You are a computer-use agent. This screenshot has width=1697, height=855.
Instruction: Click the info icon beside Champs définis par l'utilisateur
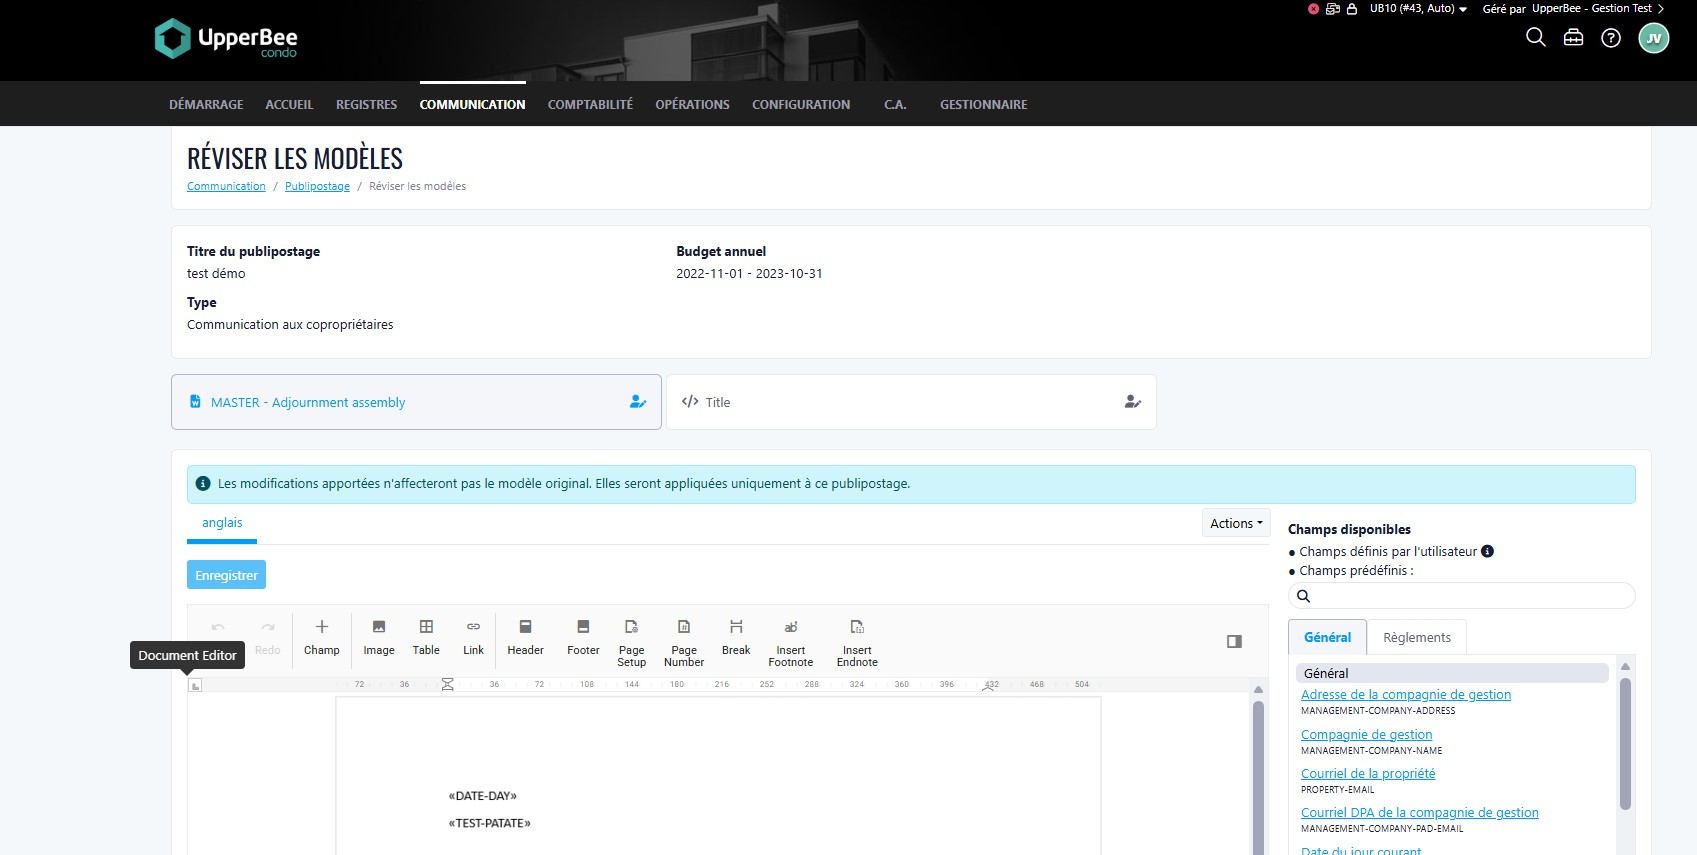pos(1487,551)
